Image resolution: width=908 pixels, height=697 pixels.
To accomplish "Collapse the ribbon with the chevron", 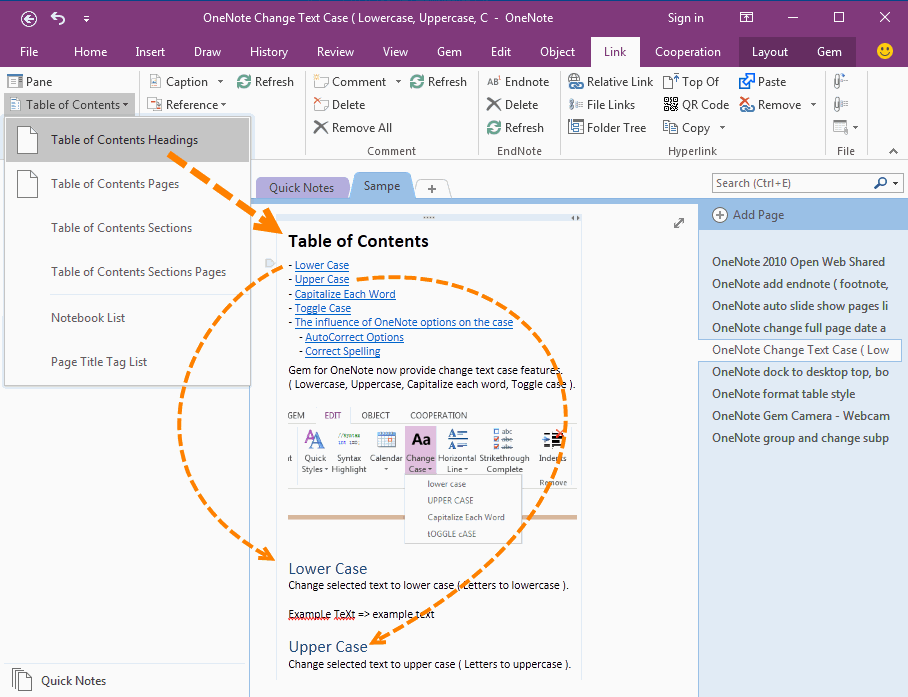I will [x=894, y=151].
